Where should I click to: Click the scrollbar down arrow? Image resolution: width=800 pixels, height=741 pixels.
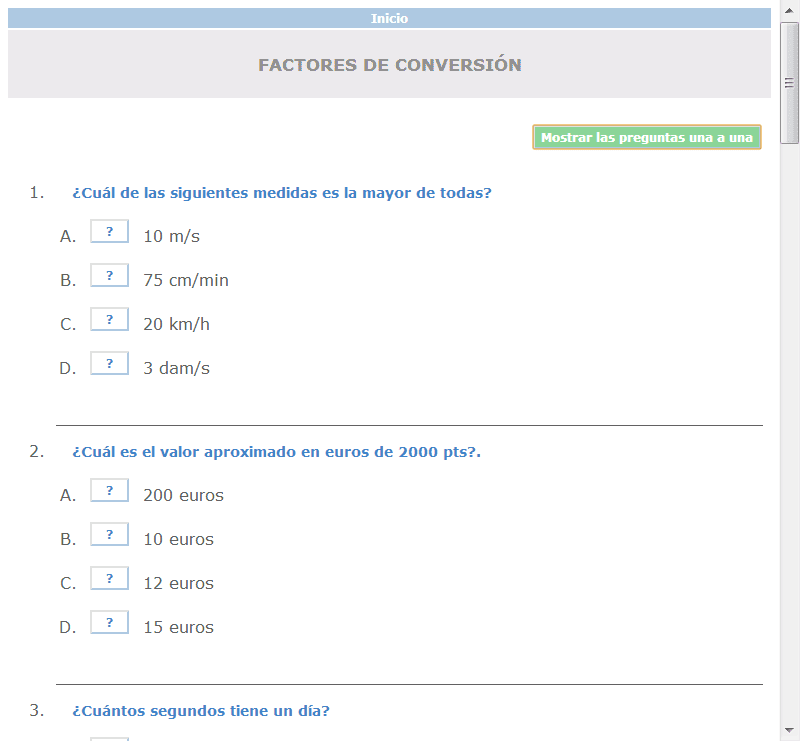(789, 730)
